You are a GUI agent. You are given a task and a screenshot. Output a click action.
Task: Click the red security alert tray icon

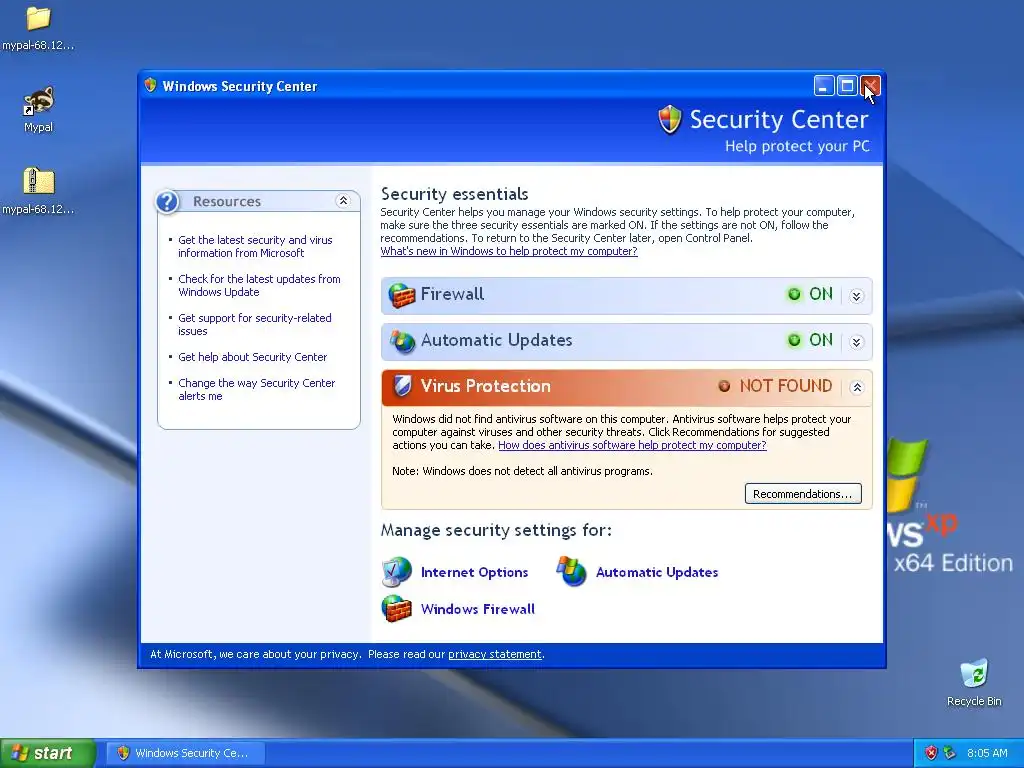click(931, 753)
